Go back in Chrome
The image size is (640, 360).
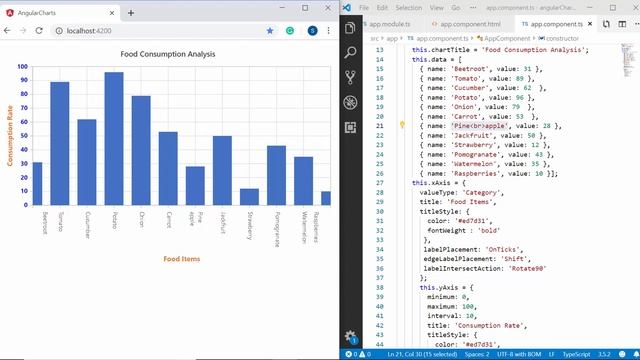[7, 31]
